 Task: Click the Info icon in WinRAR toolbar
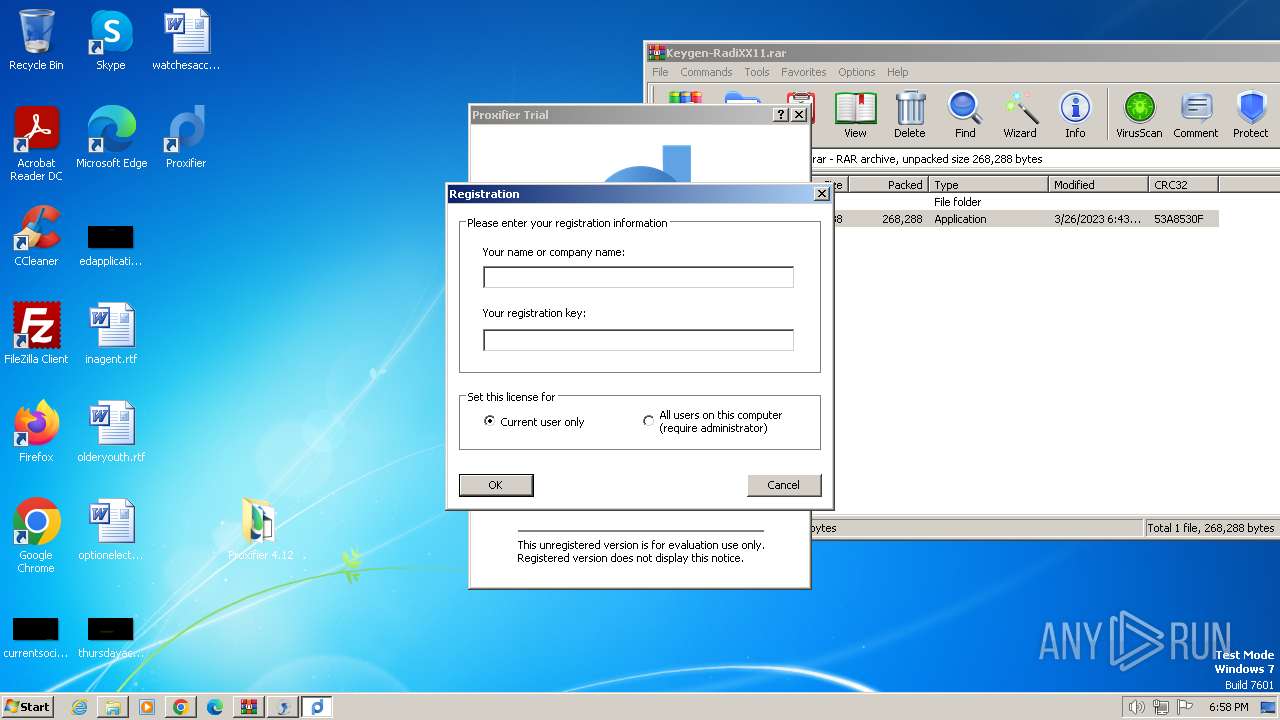(x=1075, y=115)
